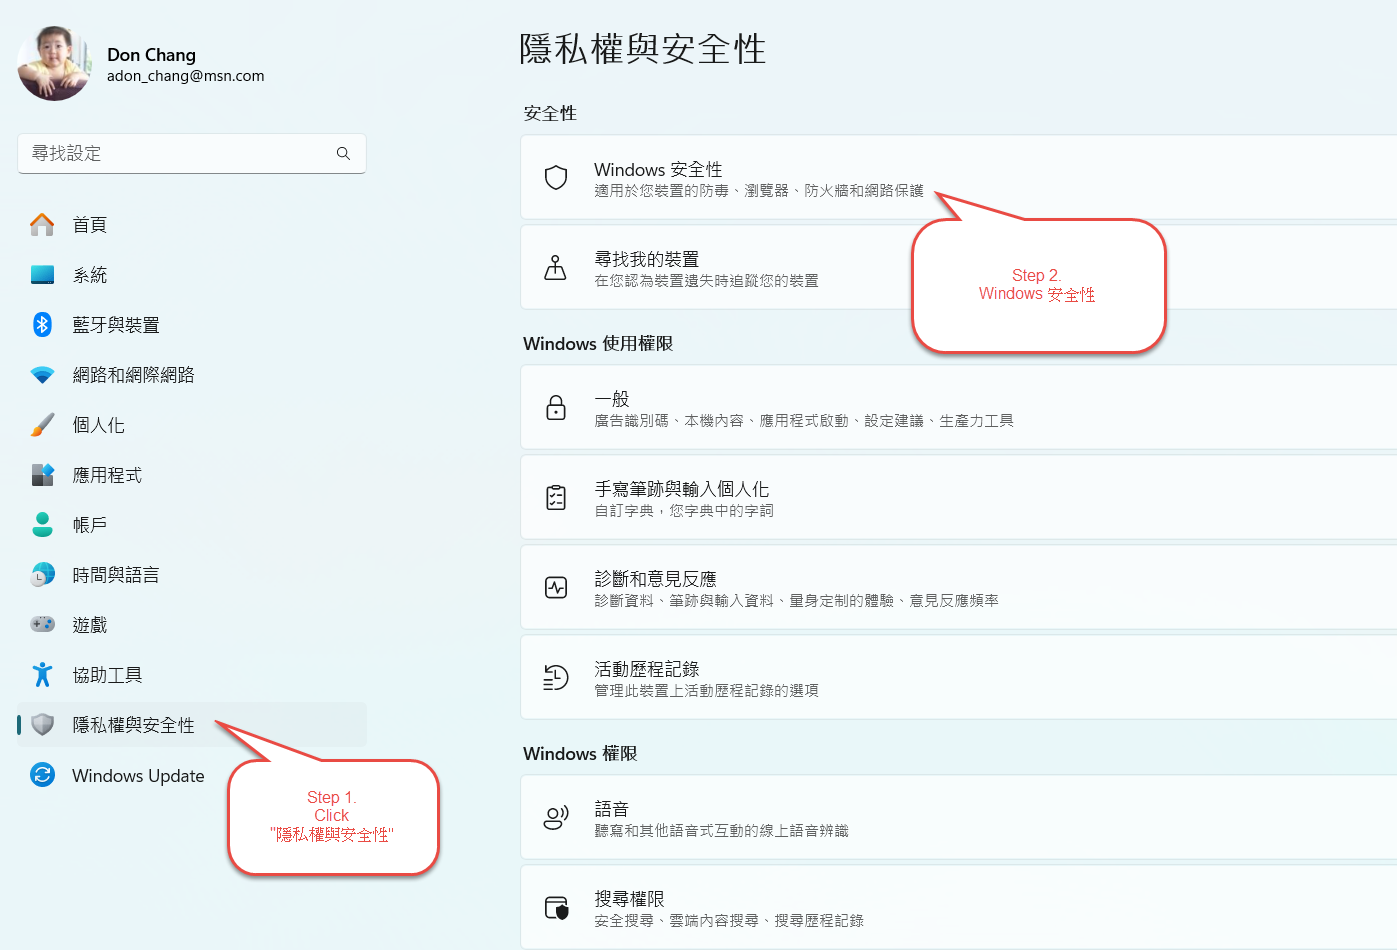
Task: Click the 診斷和意見反應 pulse icon
Action: point(556,588)
